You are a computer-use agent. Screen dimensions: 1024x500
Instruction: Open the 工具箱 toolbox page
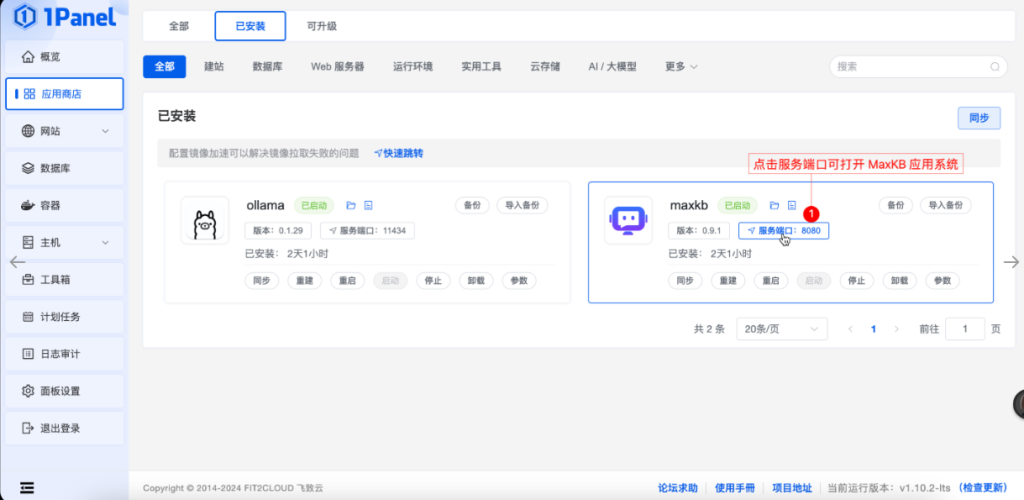(64, 280)
